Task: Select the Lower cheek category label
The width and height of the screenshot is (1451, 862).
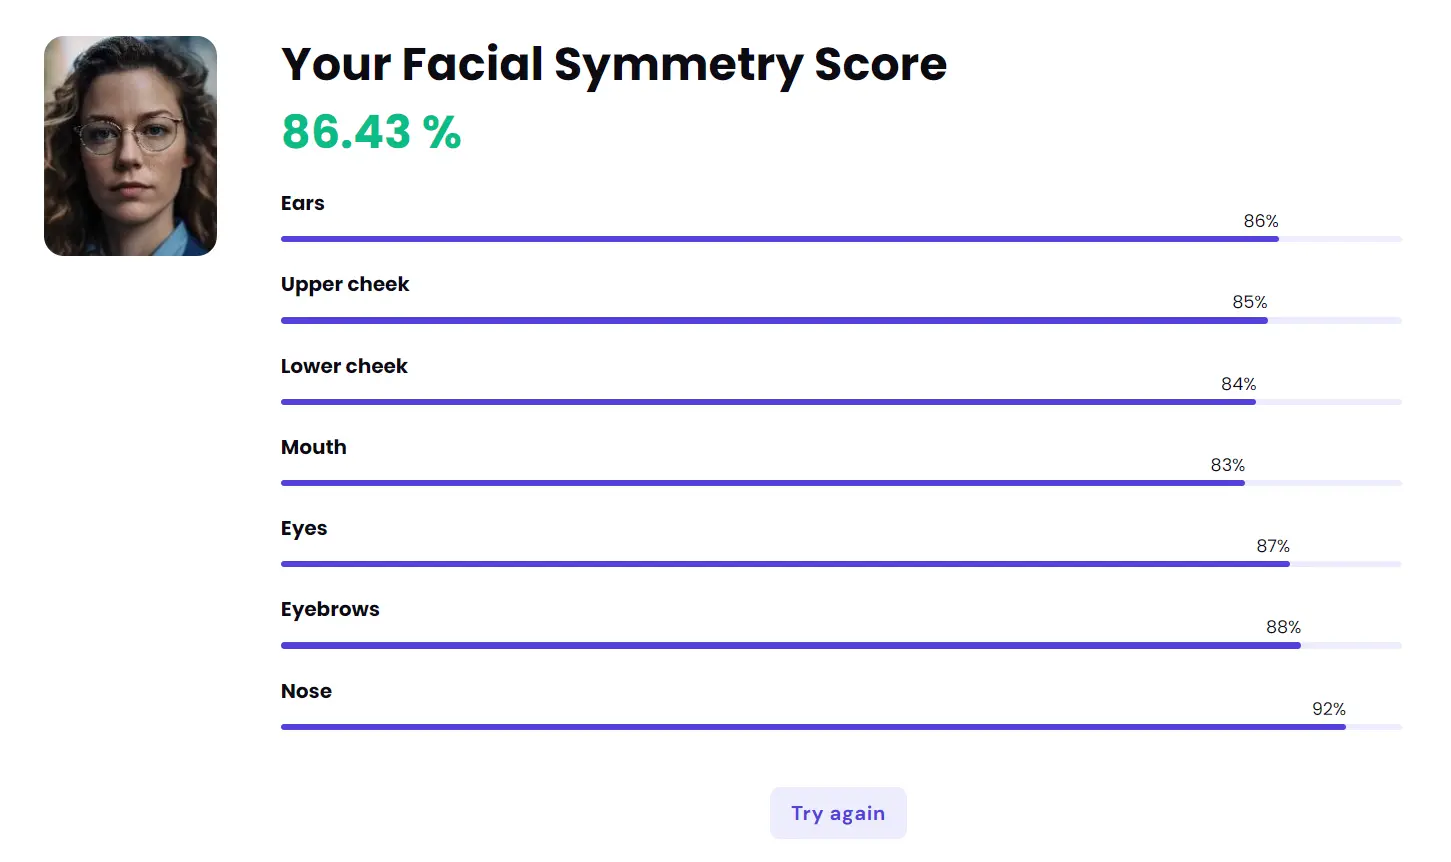Action: coord(344,366)
